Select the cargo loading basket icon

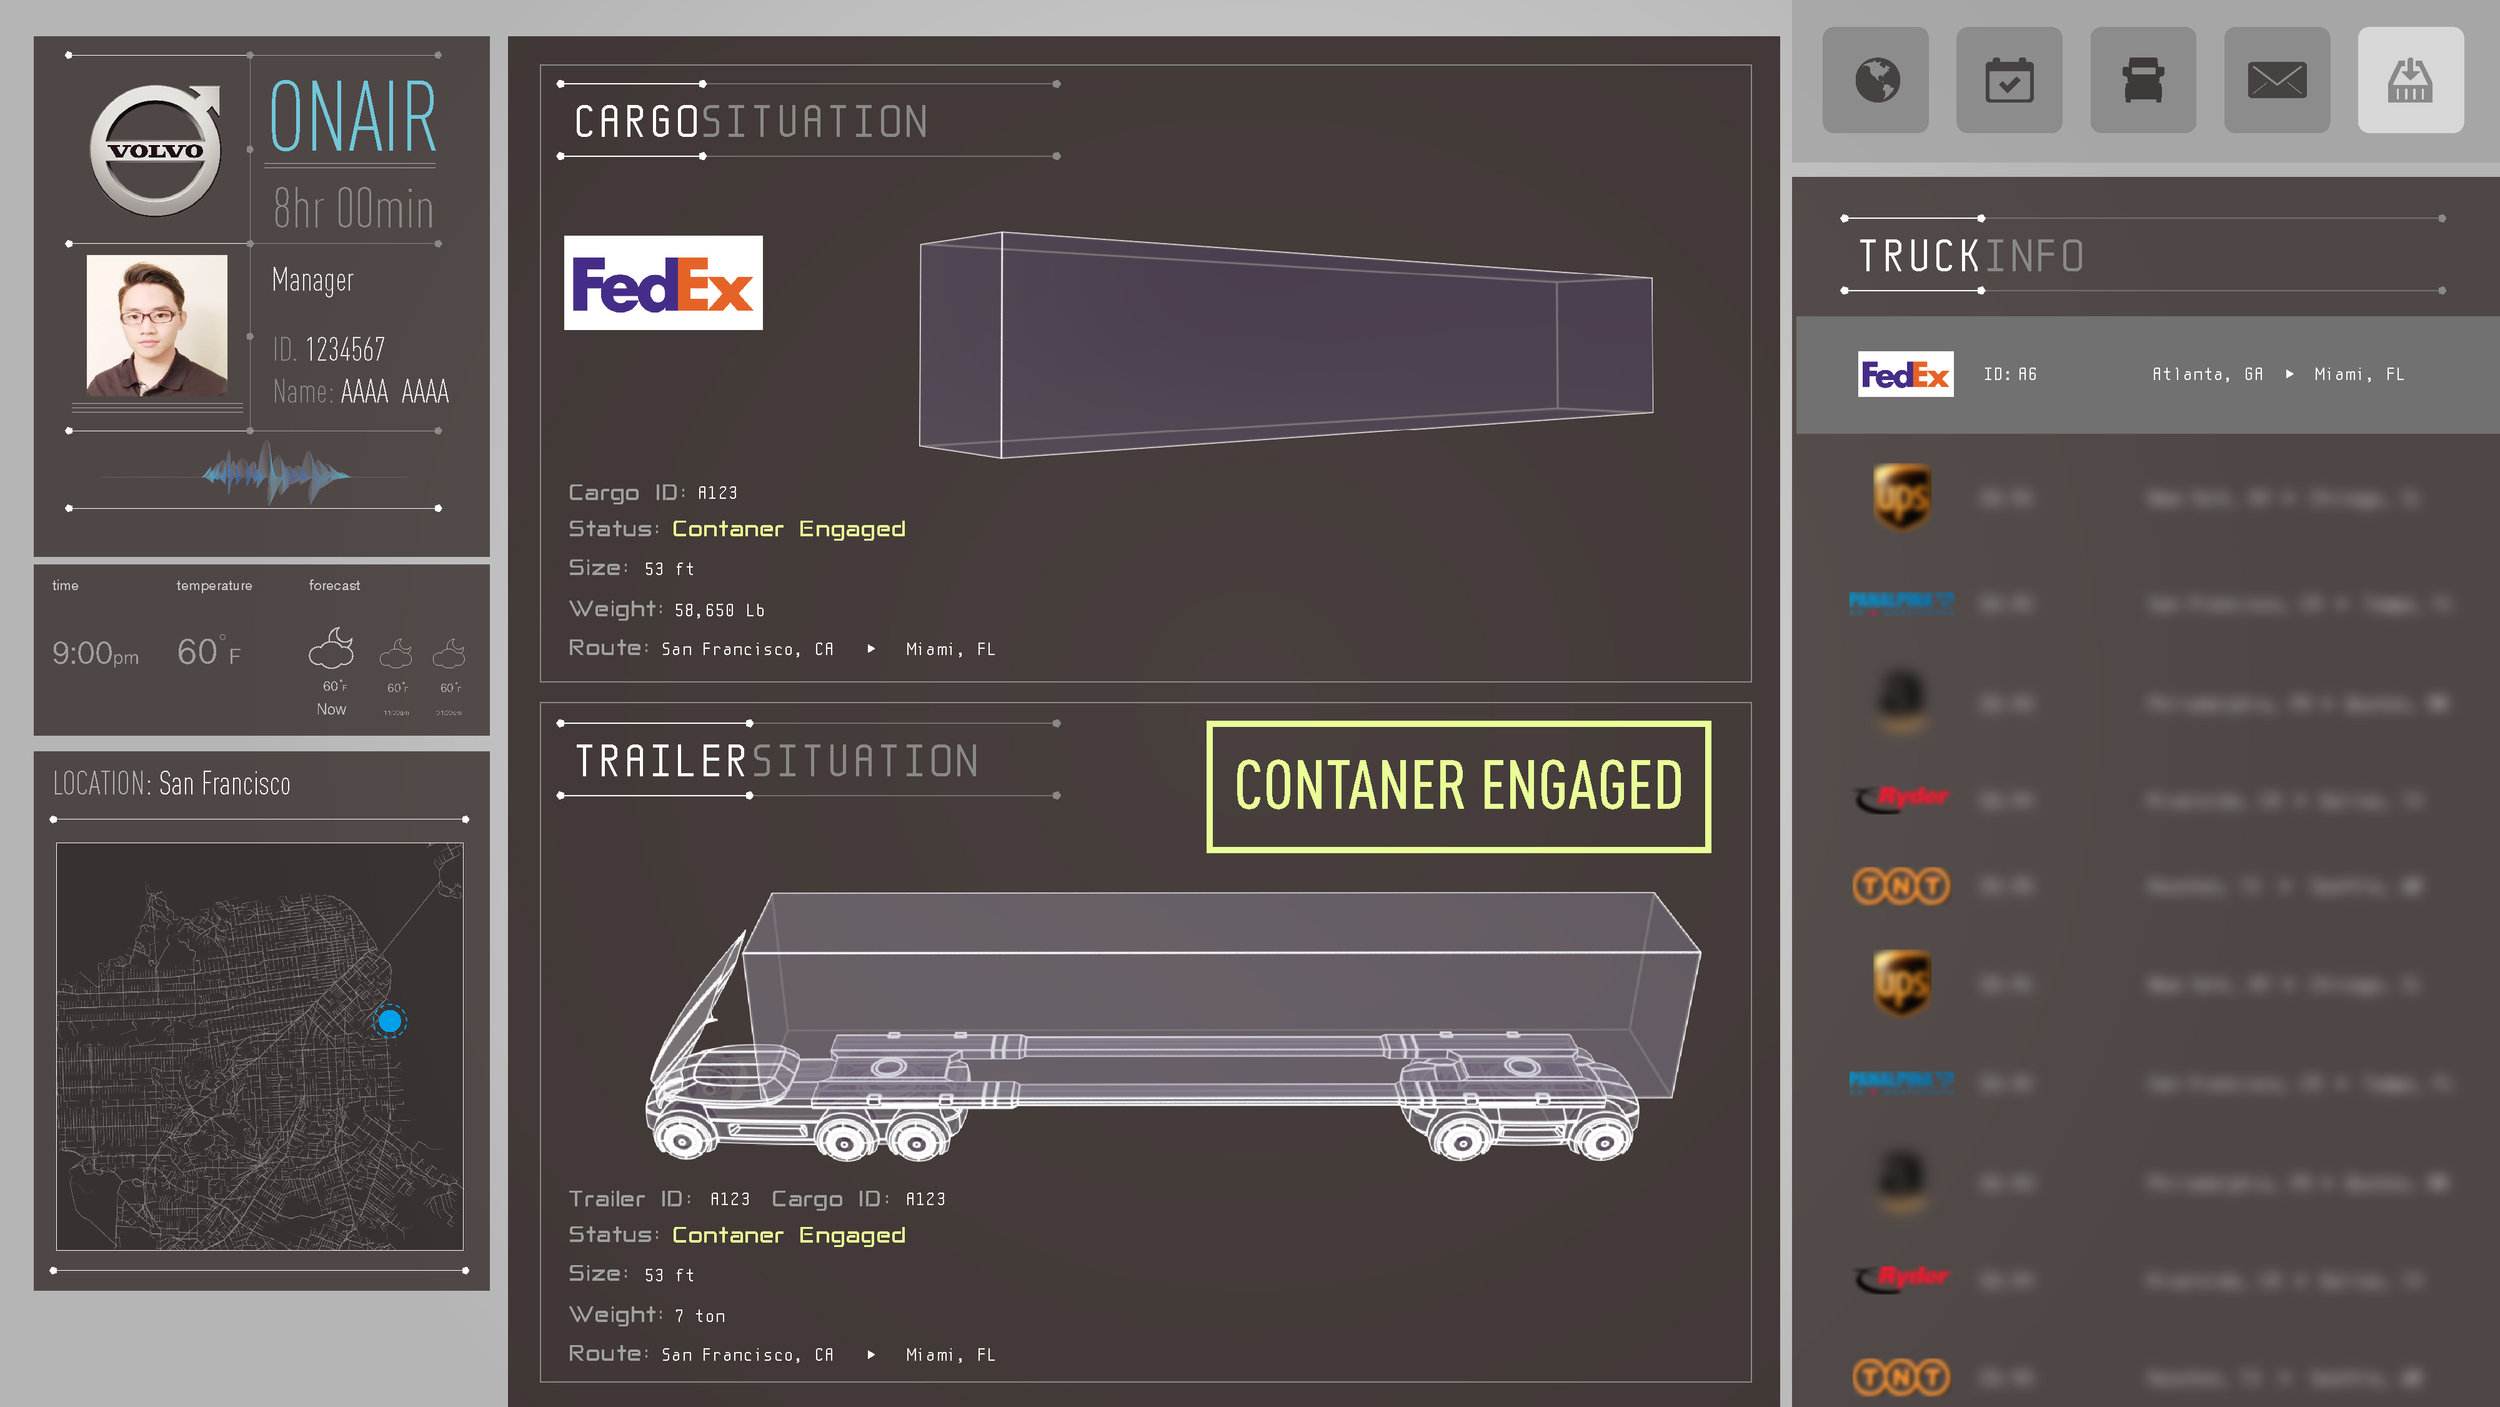(x=2411, y=80)
